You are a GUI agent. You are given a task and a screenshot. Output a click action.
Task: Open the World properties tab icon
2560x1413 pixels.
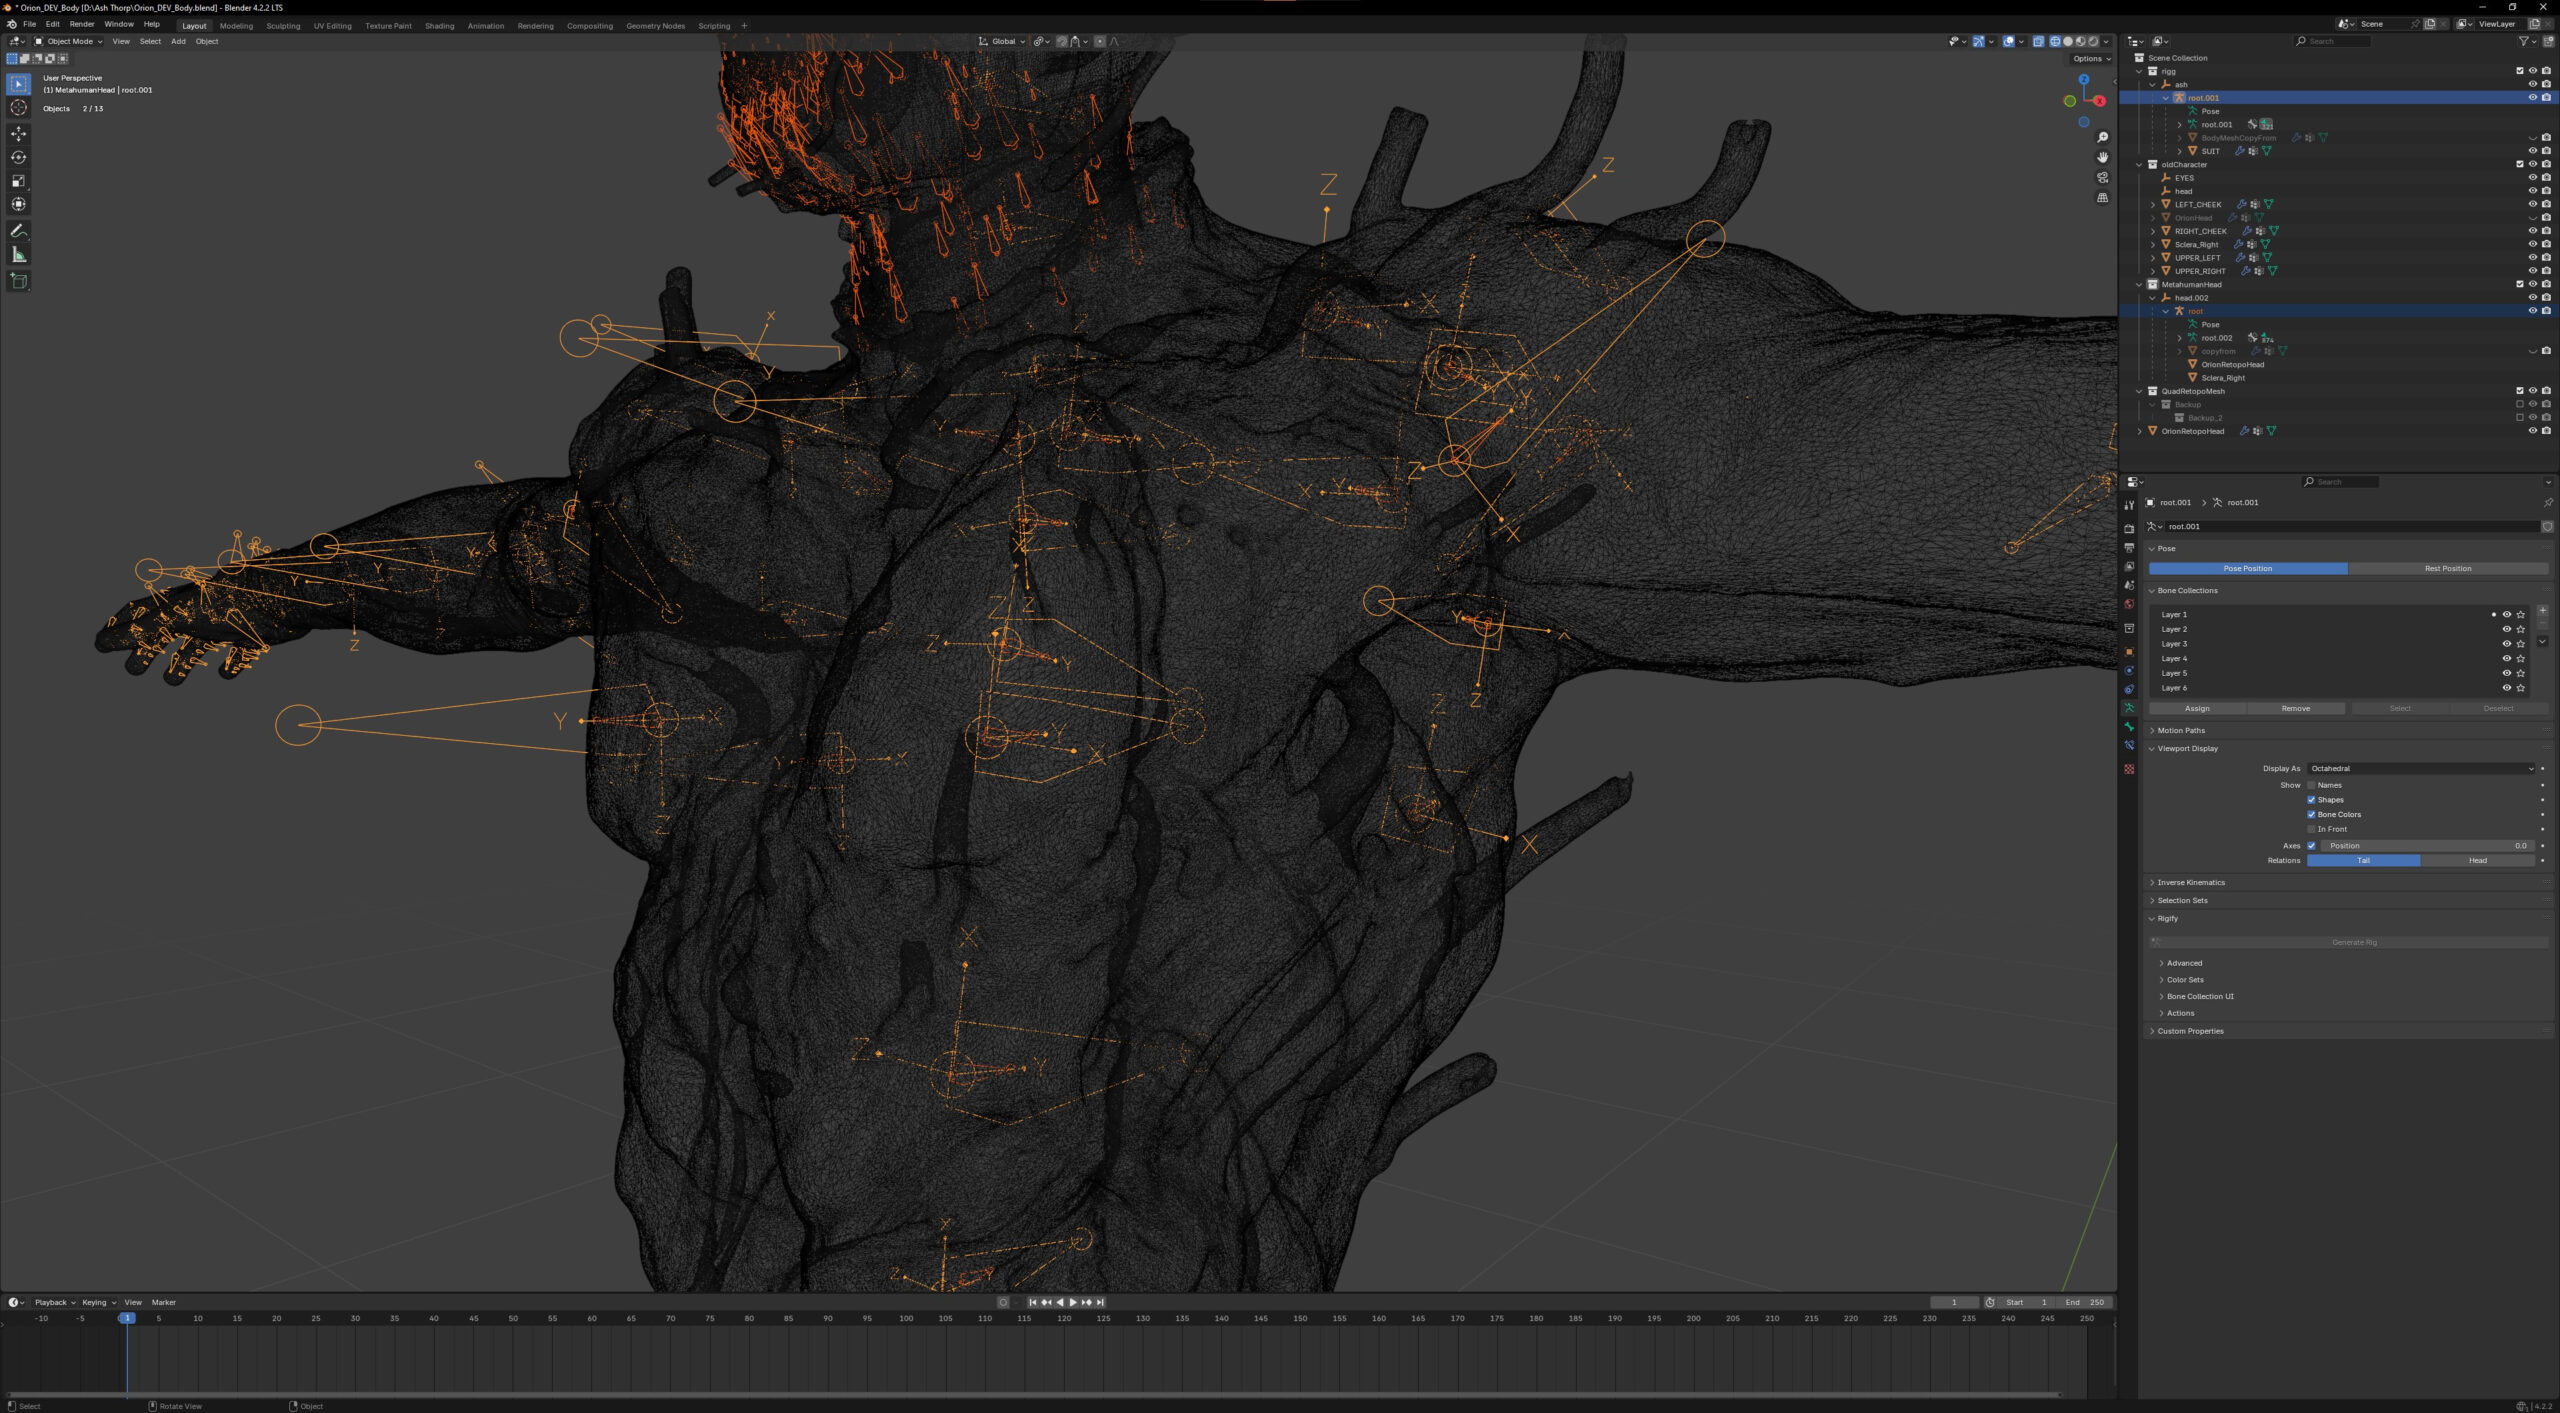pyautogui.click(x=2129, y=604)
